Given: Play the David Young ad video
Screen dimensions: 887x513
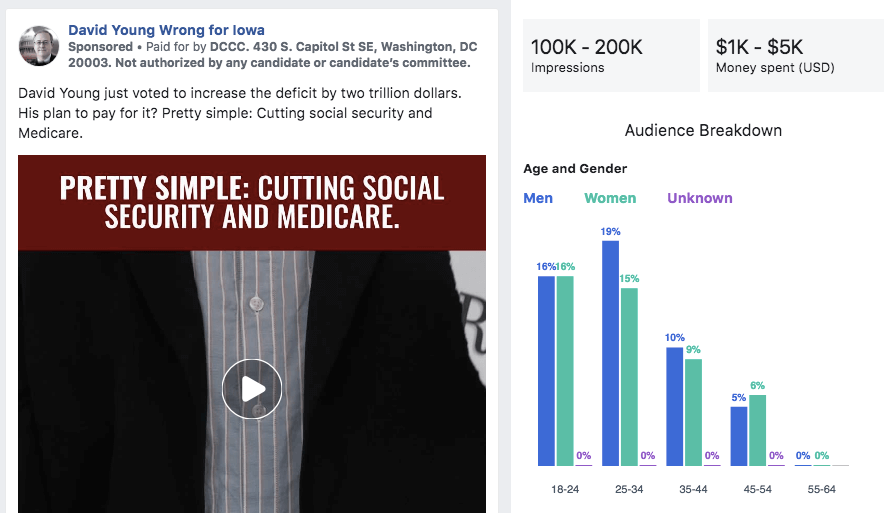Looking at the screenshot, I should 252,388.
